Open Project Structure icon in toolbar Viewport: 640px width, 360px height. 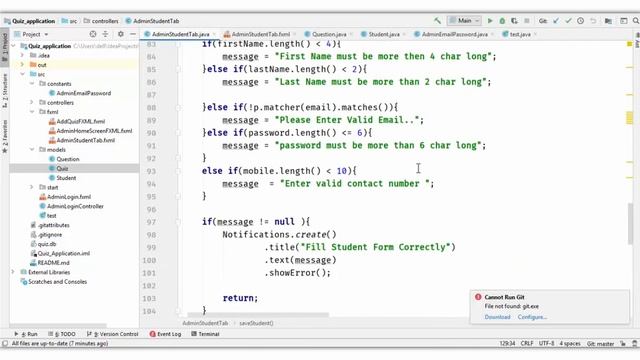coord(608,21)
